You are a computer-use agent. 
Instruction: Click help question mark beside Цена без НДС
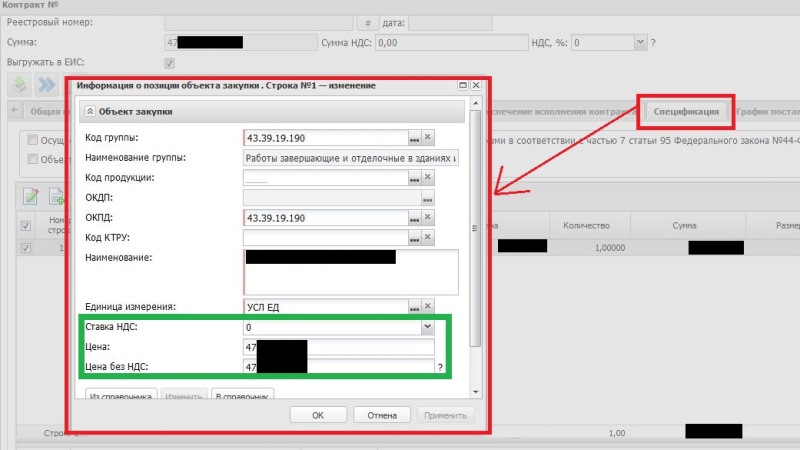pyautogui.click(x=440, y=368)
